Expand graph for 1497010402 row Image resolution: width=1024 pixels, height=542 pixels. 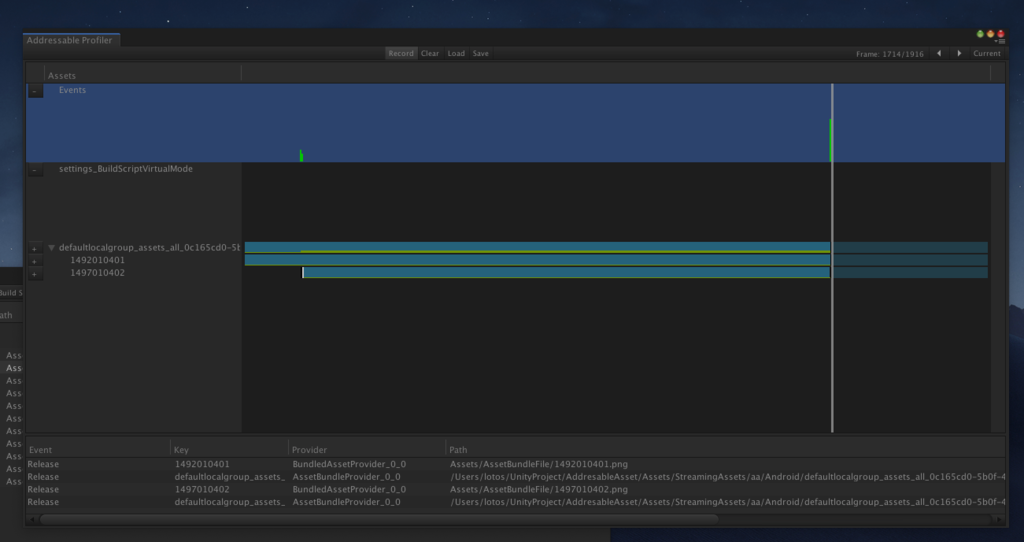tap(35, 274)
